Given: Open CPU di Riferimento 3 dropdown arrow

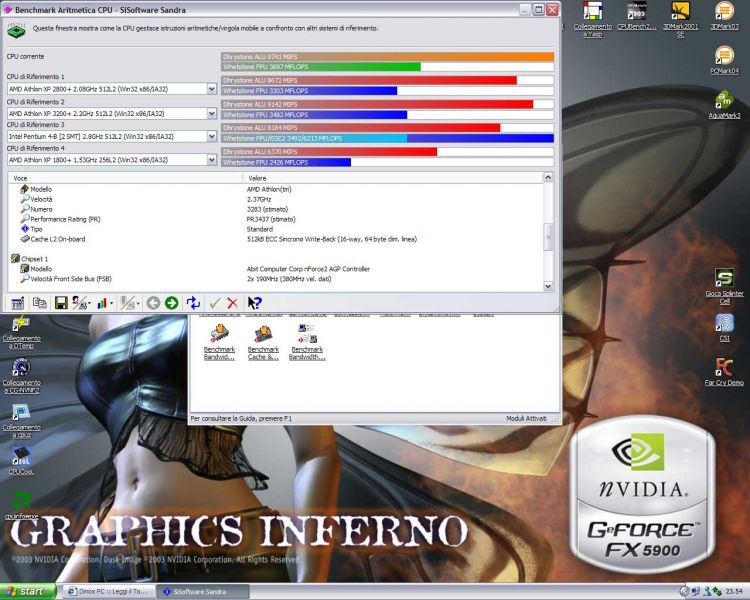Looking at the screenshot, I should (212, 136).
